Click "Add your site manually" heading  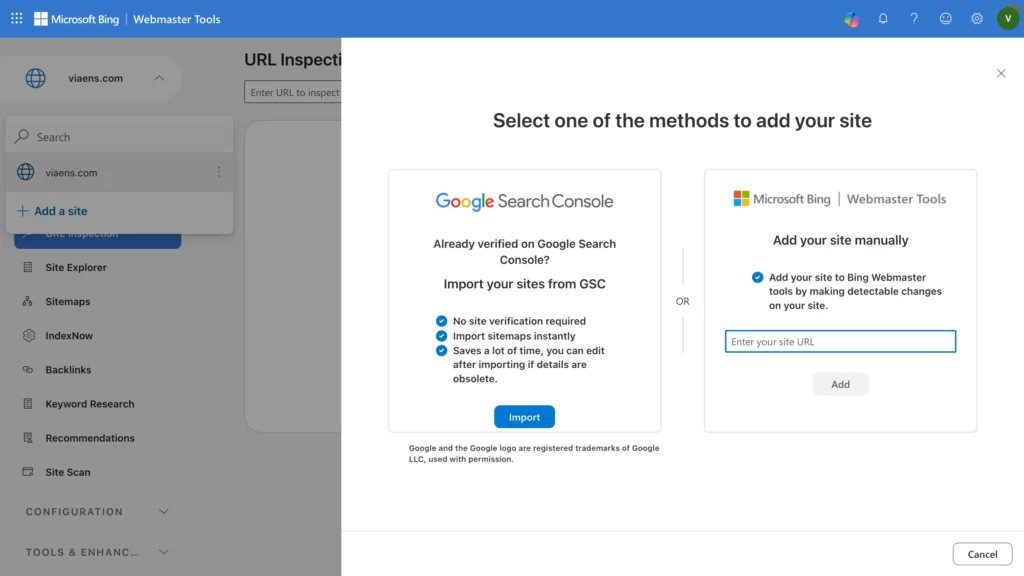click(x=840, y=240)
